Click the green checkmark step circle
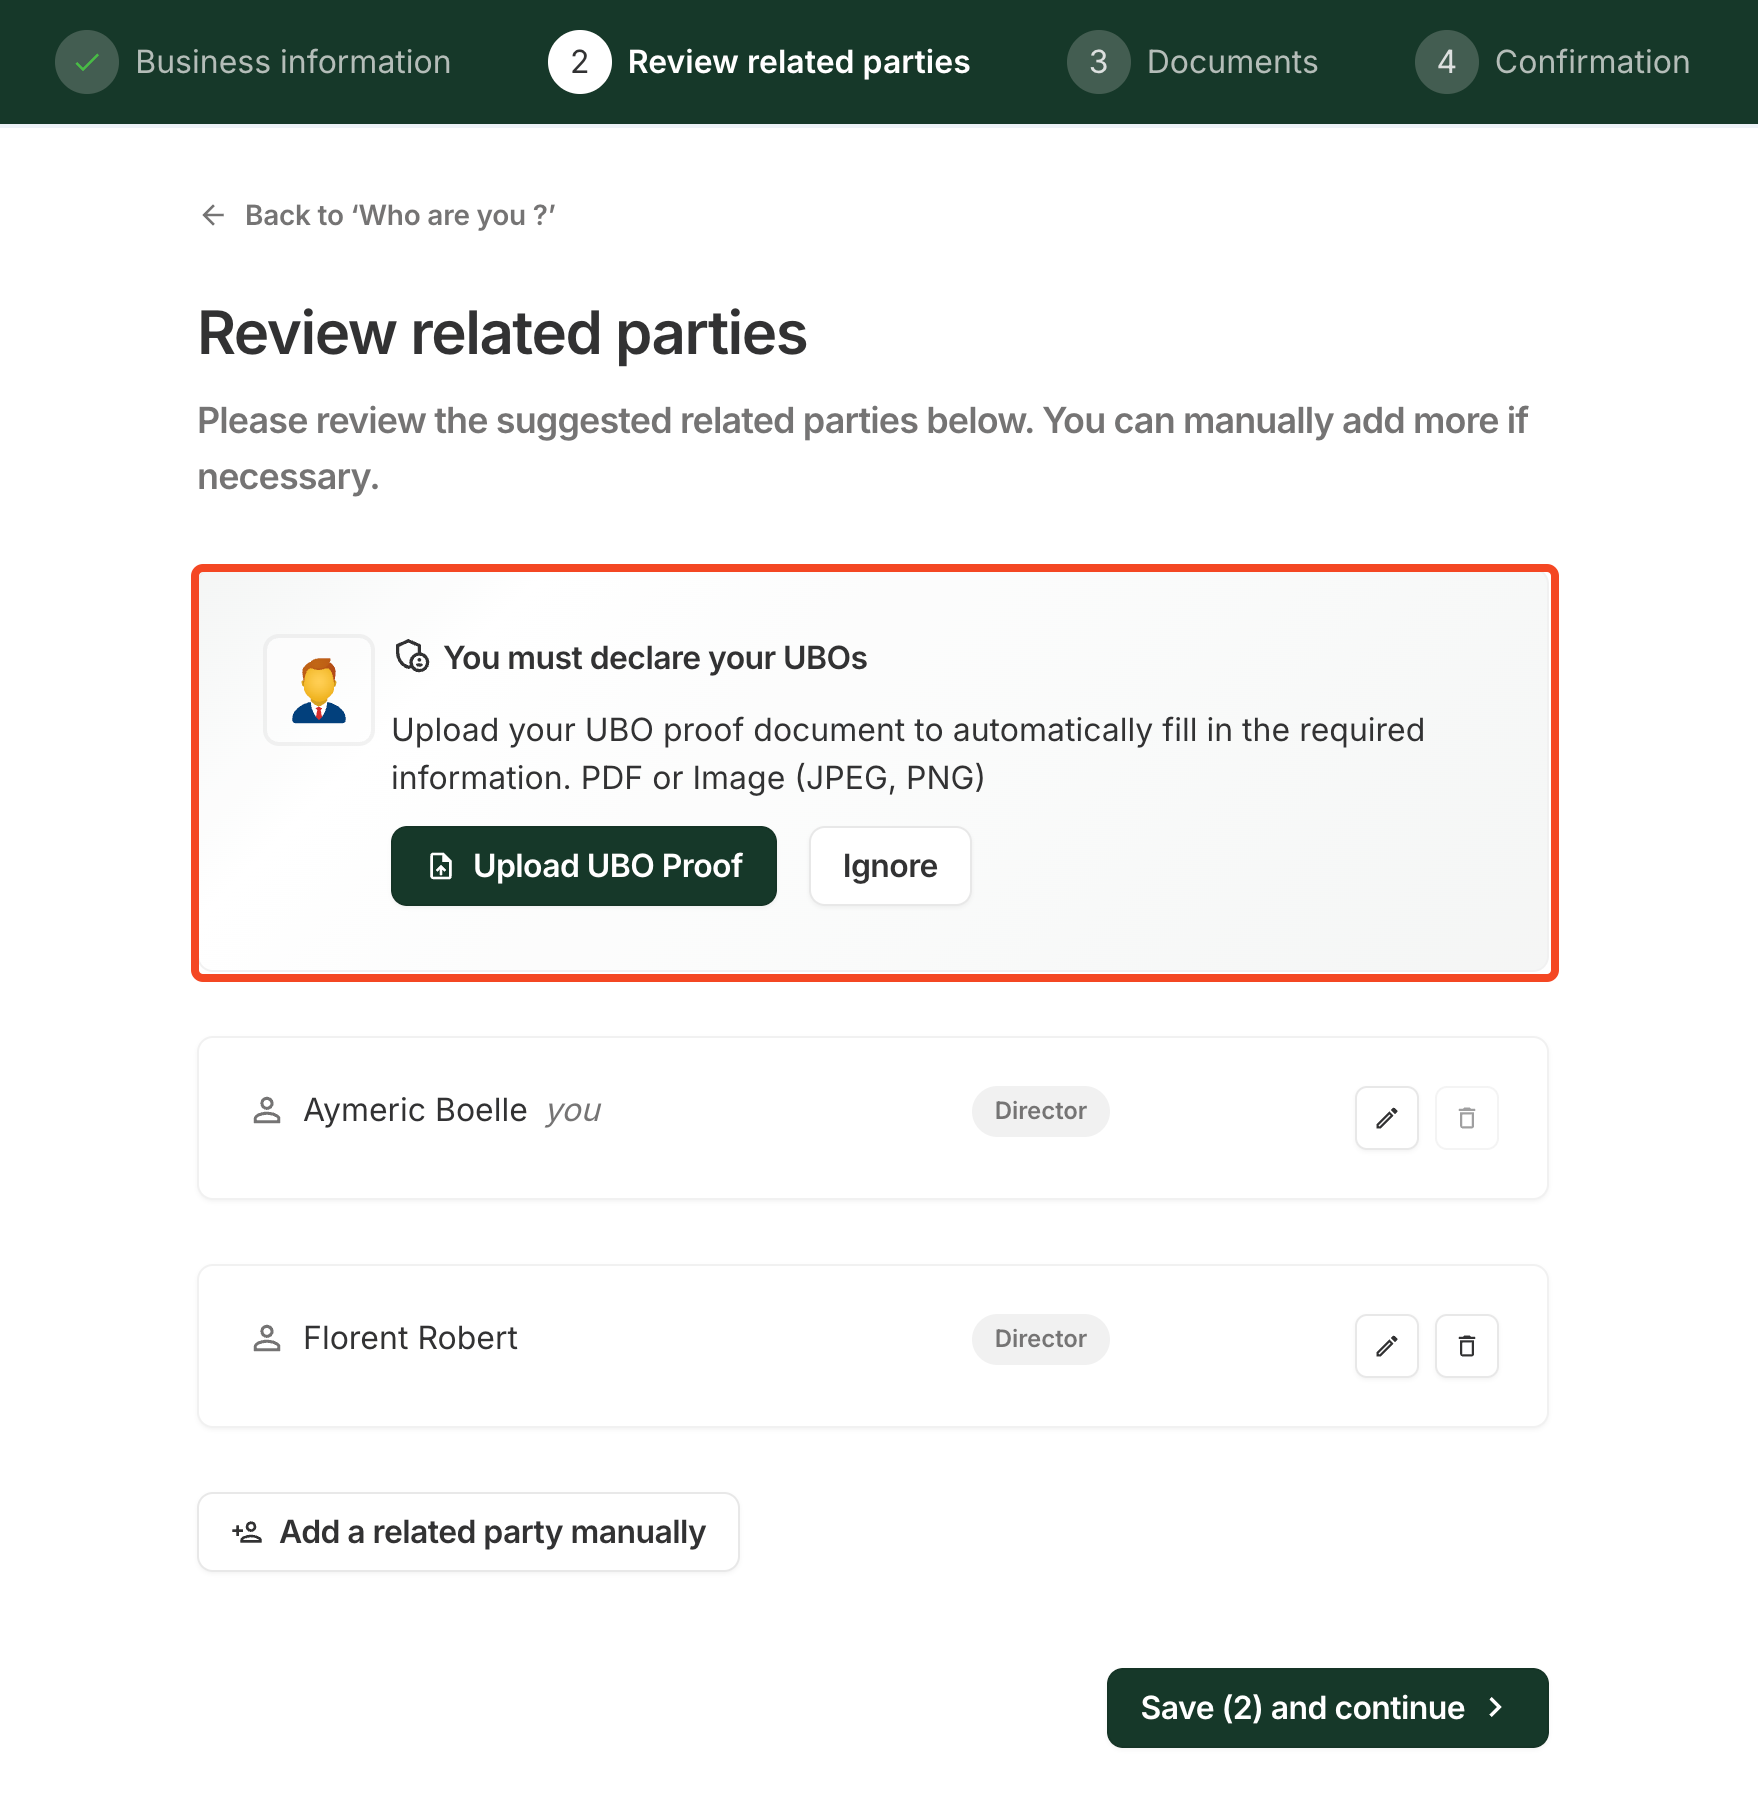 point(87,62)
